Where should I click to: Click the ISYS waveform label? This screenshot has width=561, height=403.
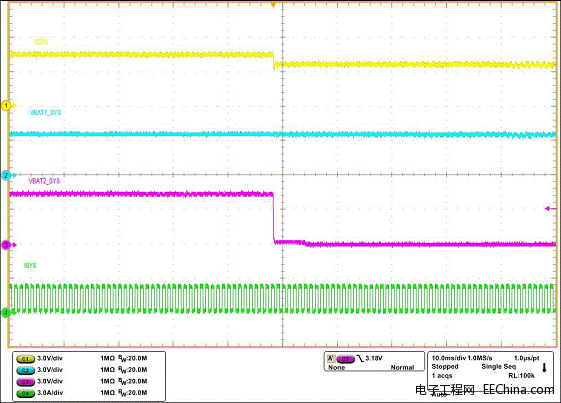[30, 265]
